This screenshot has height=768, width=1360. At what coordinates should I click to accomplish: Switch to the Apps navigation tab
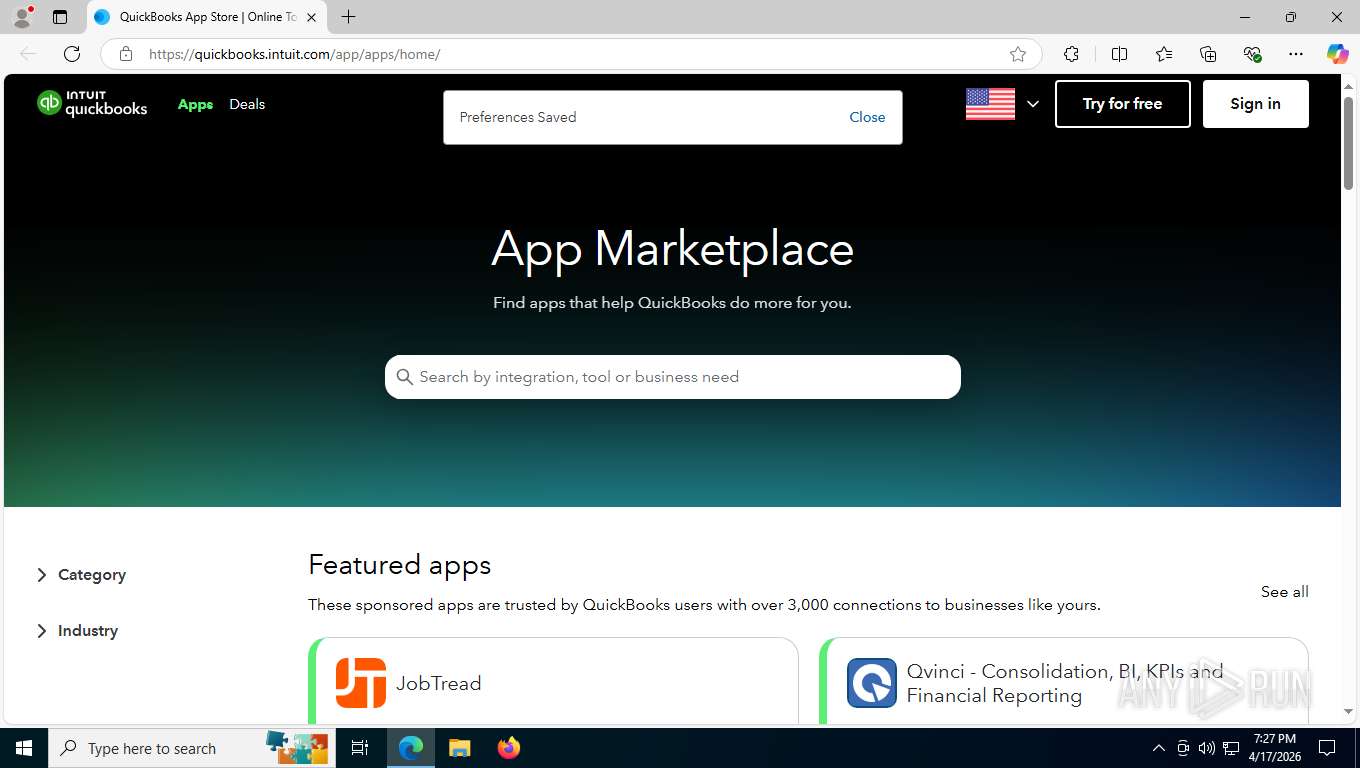click(x=195, y=104)
